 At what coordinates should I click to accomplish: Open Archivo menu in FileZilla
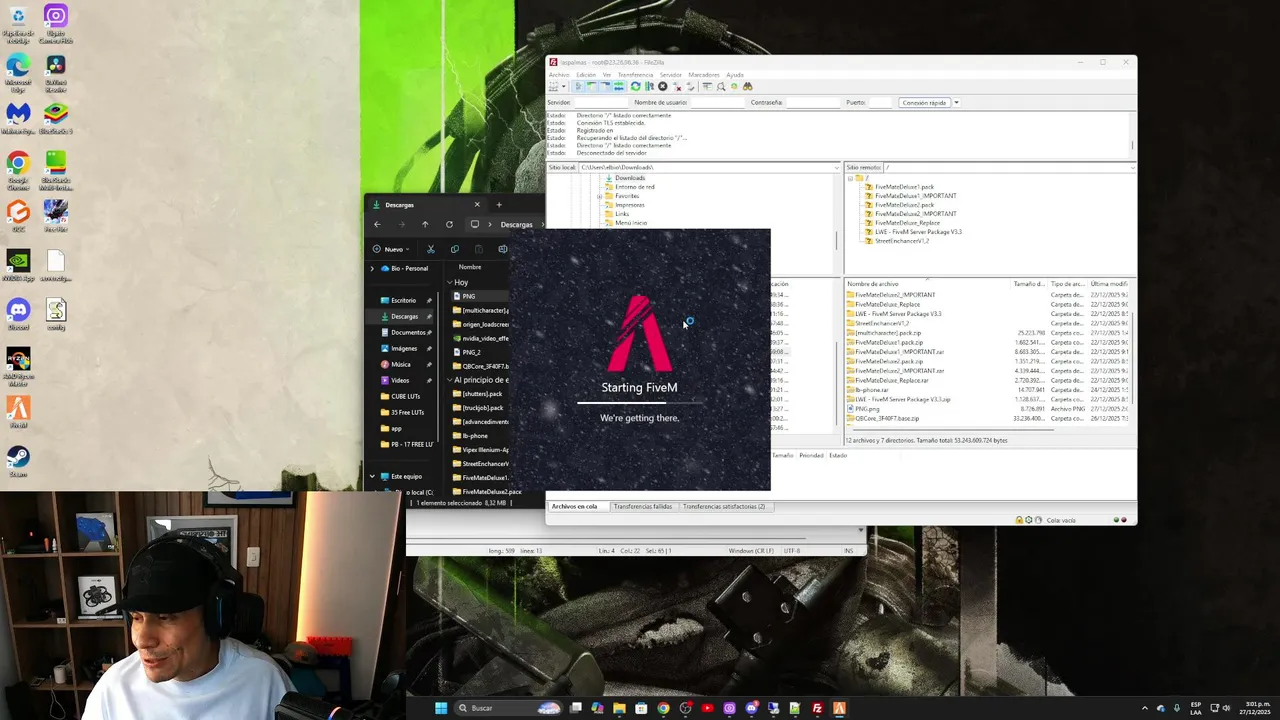[559, 75]
